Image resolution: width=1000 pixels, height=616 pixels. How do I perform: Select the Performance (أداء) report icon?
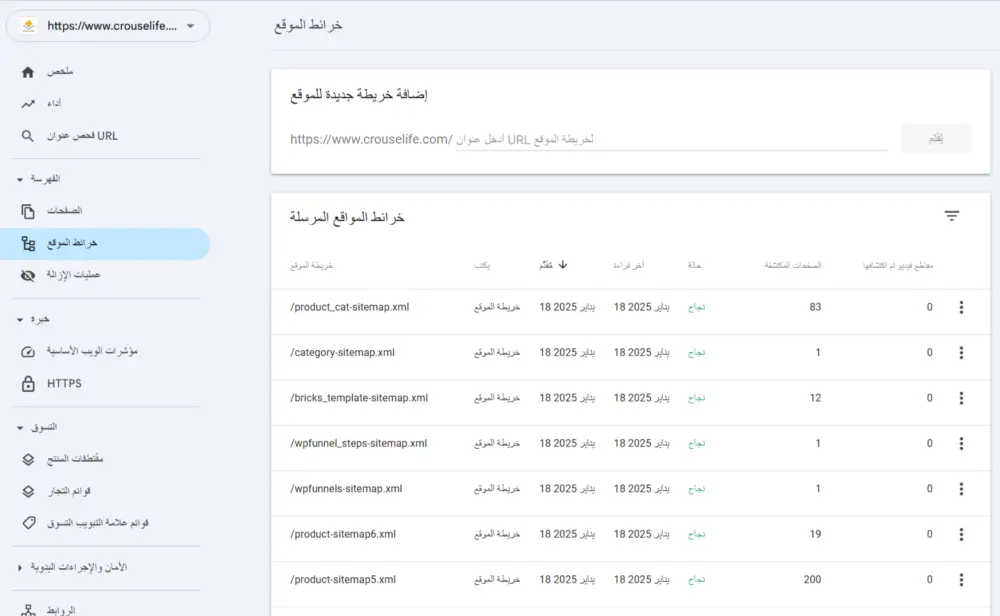26,103
